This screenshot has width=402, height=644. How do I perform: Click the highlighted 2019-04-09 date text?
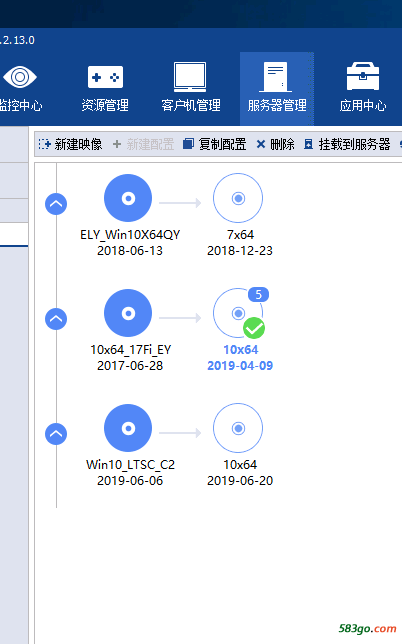240,366
